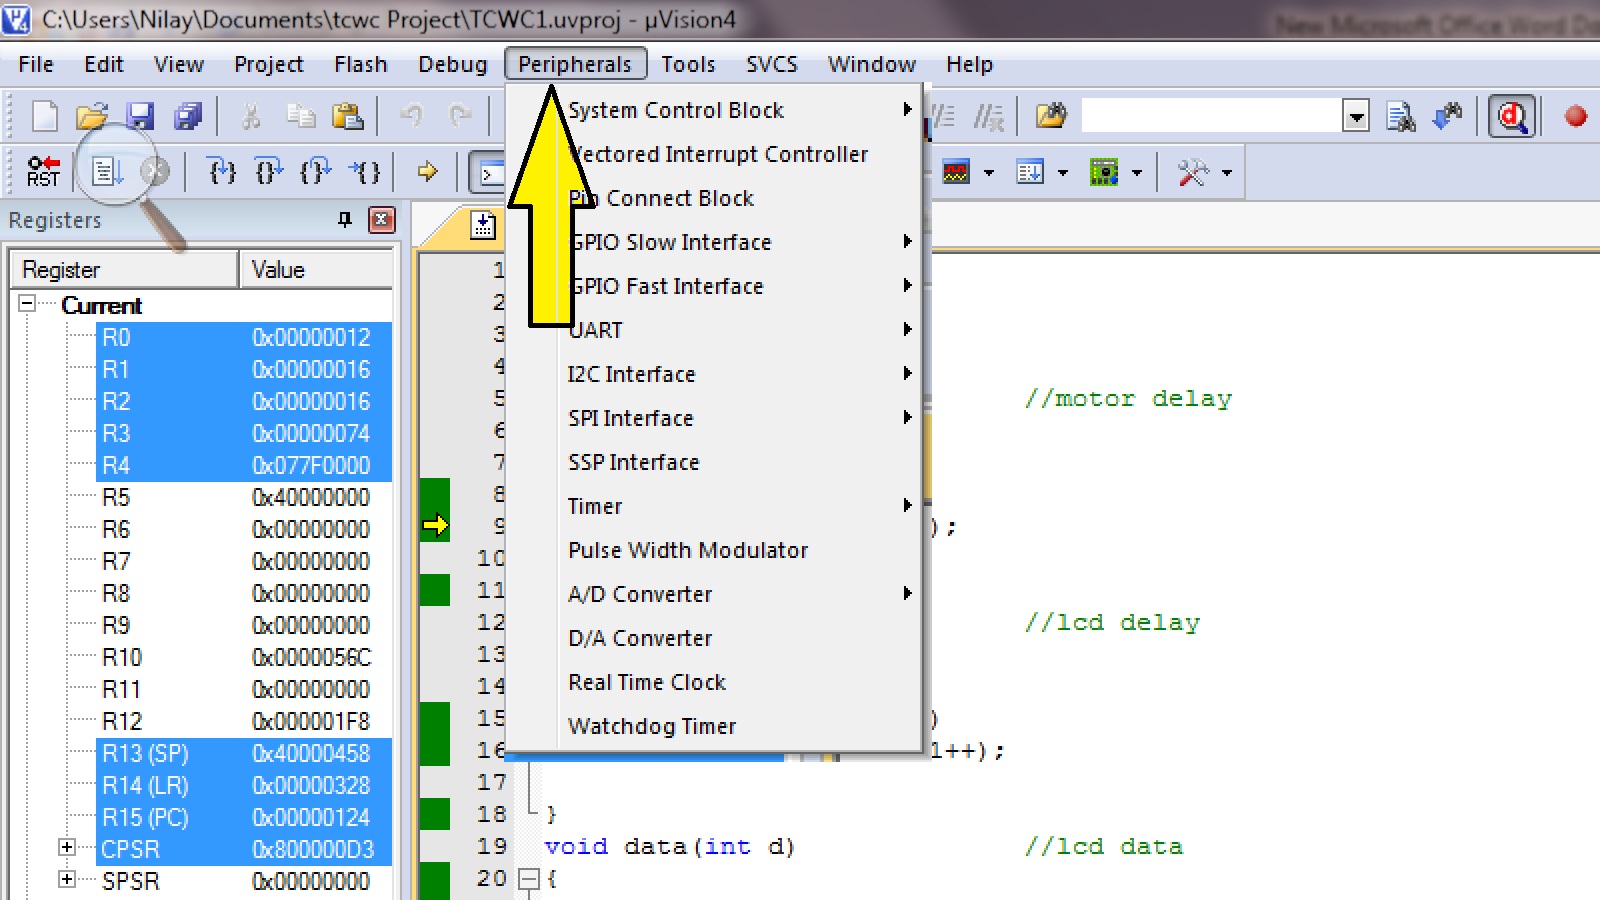Viewport: 1600px width, 900px height.
Task: Open the GPIO Fast Interface submenu
Action: pyautogui.click(x=714, y=286)
